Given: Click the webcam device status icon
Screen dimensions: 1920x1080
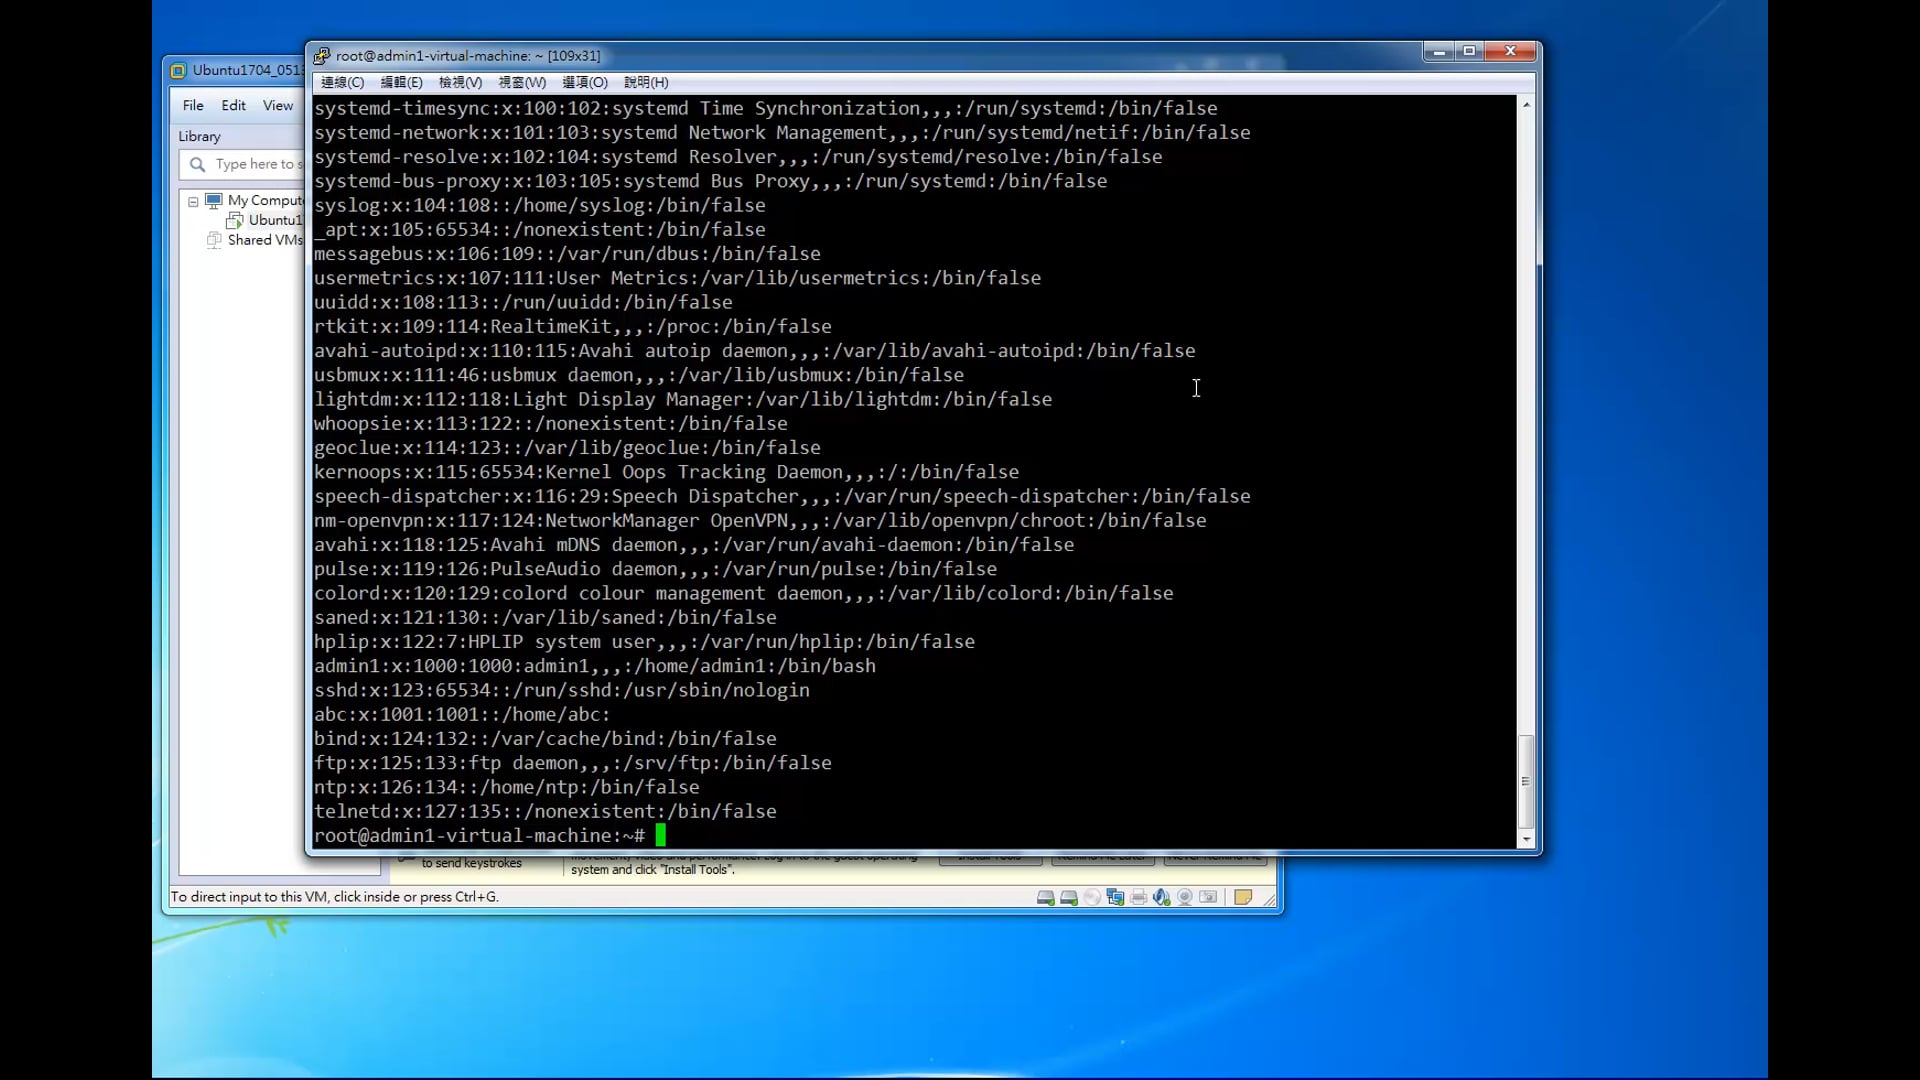Looking at the screenshot, I should pos(1185,897).
